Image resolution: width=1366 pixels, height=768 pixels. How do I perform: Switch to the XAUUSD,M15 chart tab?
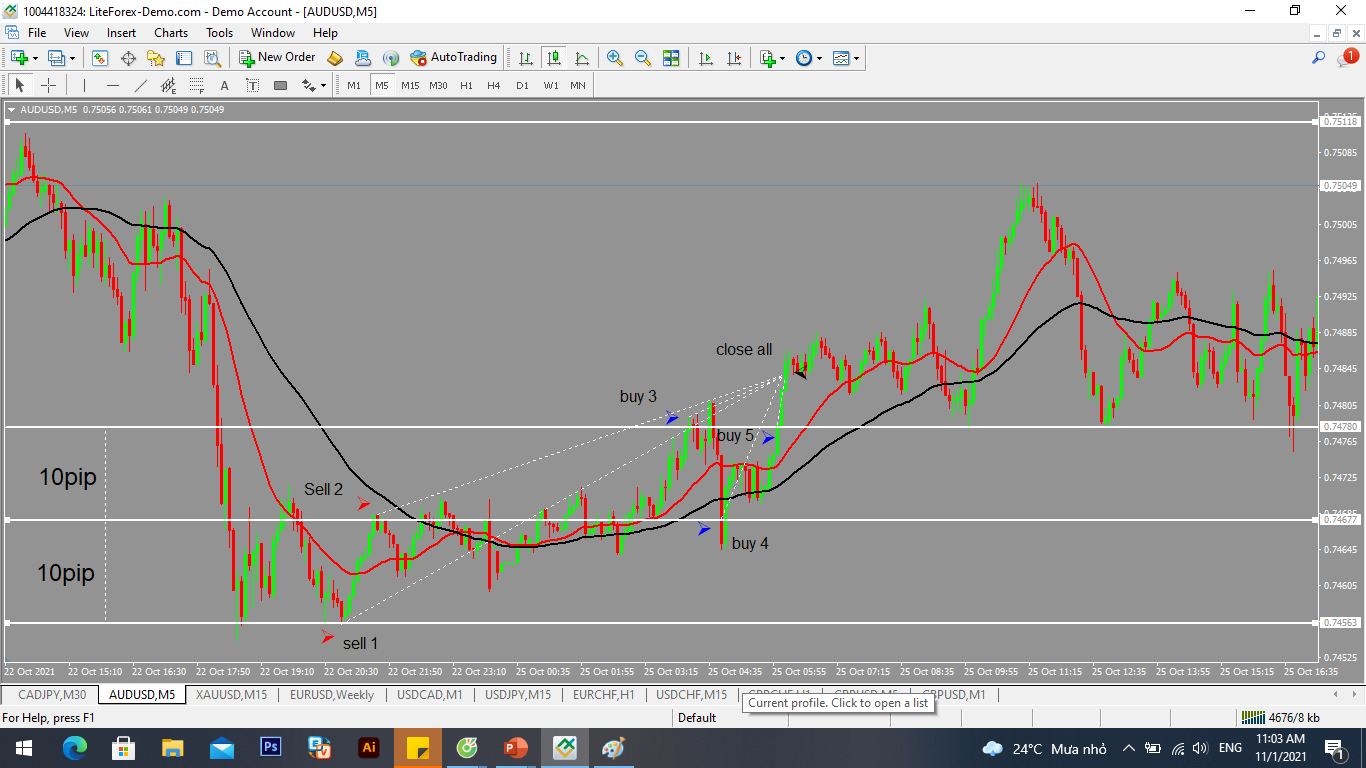click(x=231, y=695)
